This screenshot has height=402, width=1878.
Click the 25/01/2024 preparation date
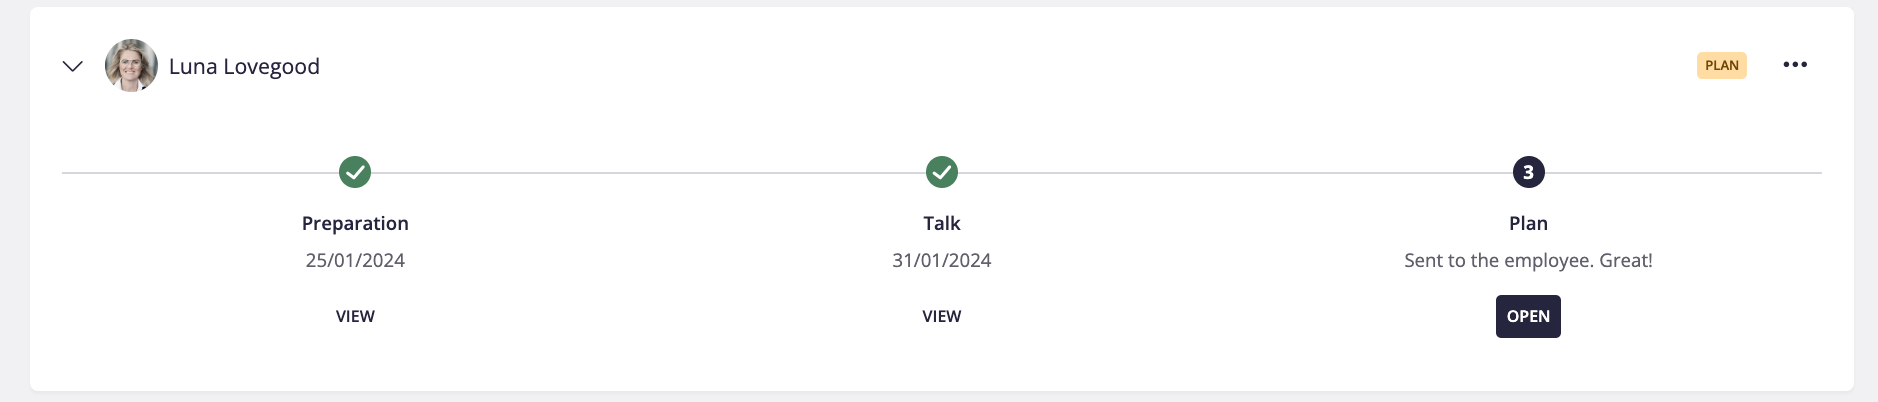[x=355, y=260]
